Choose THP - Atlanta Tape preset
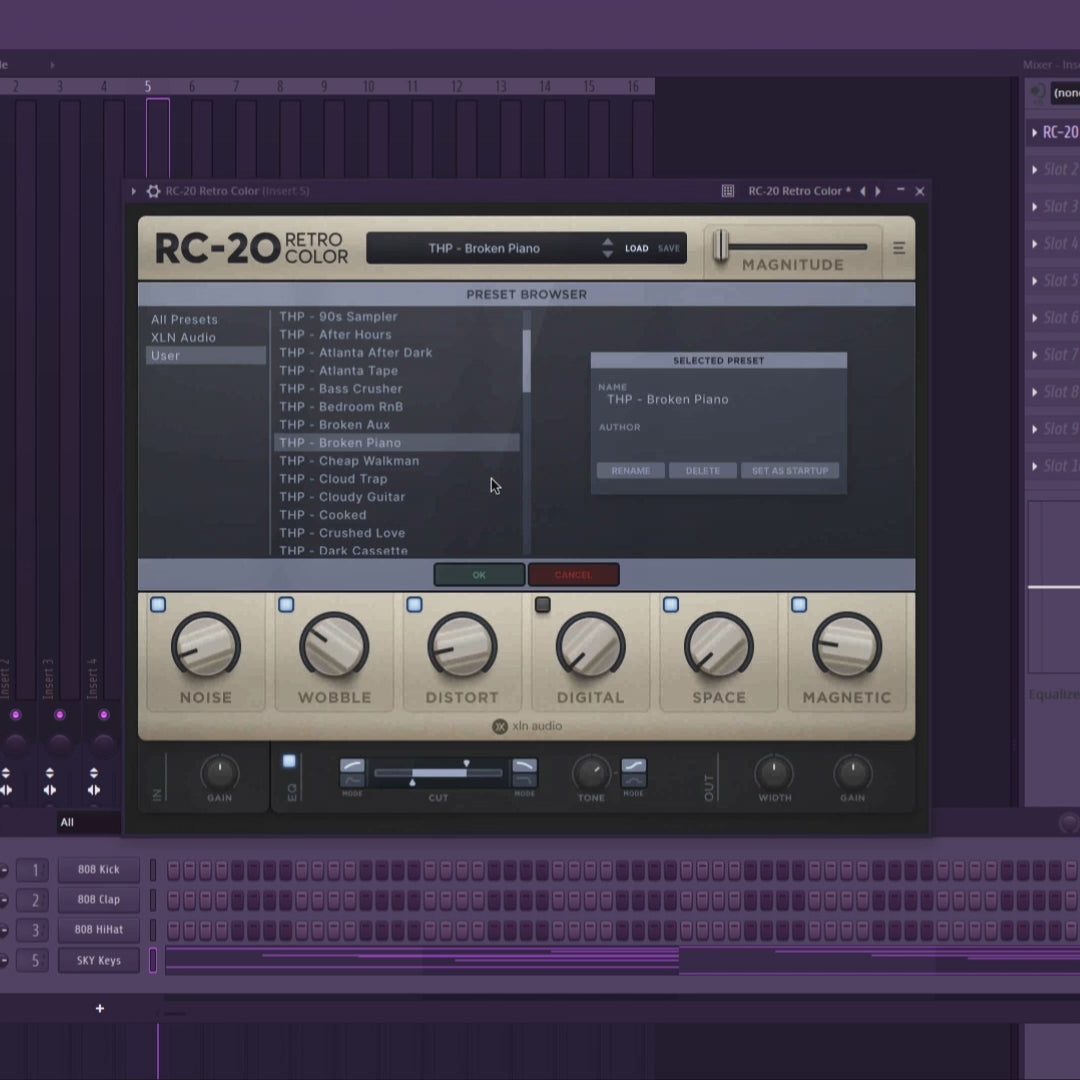The image size is (1080, 1080). pos(338,371)
